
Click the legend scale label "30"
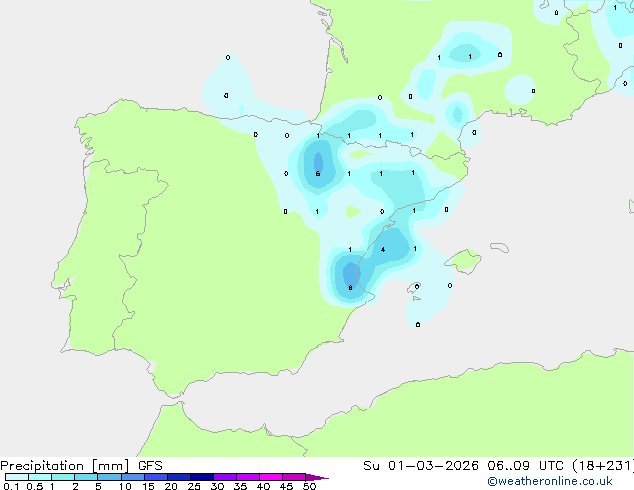pyautogui.click(x=217, y=486)
